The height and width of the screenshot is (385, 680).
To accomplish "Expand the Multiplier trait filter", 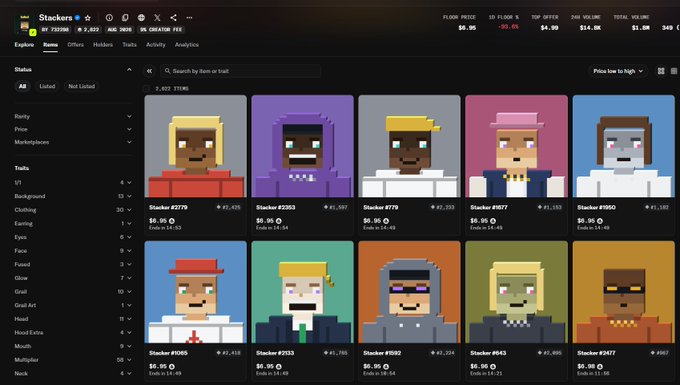I will point(73,360).
